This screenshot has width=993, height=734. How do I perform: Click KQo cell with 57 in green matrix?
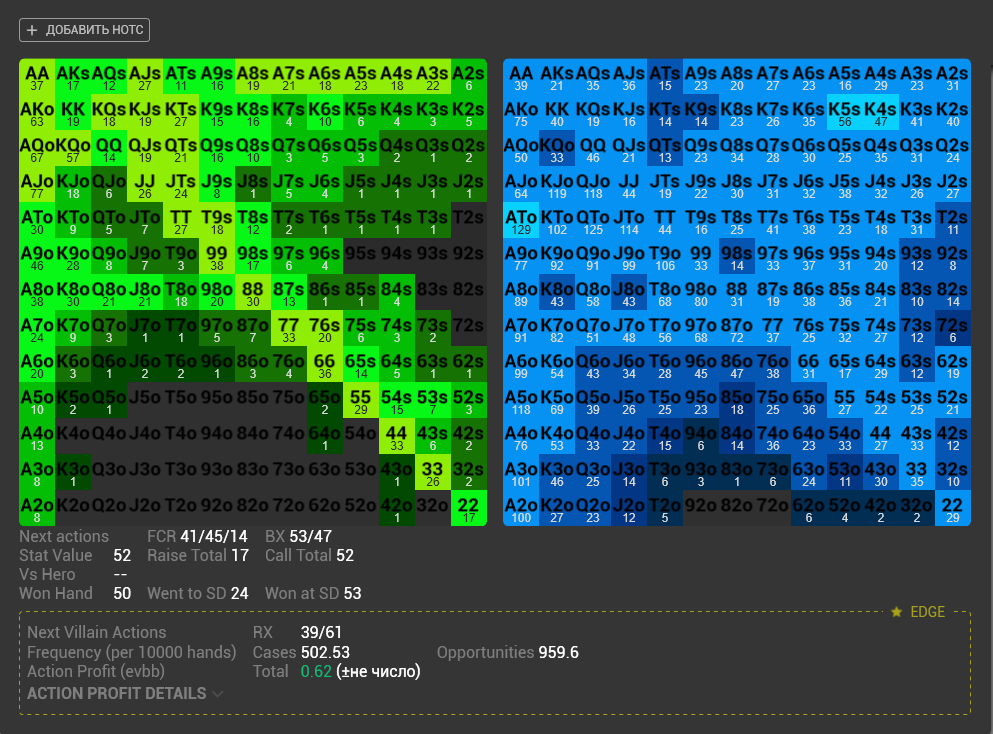[73, 148]
